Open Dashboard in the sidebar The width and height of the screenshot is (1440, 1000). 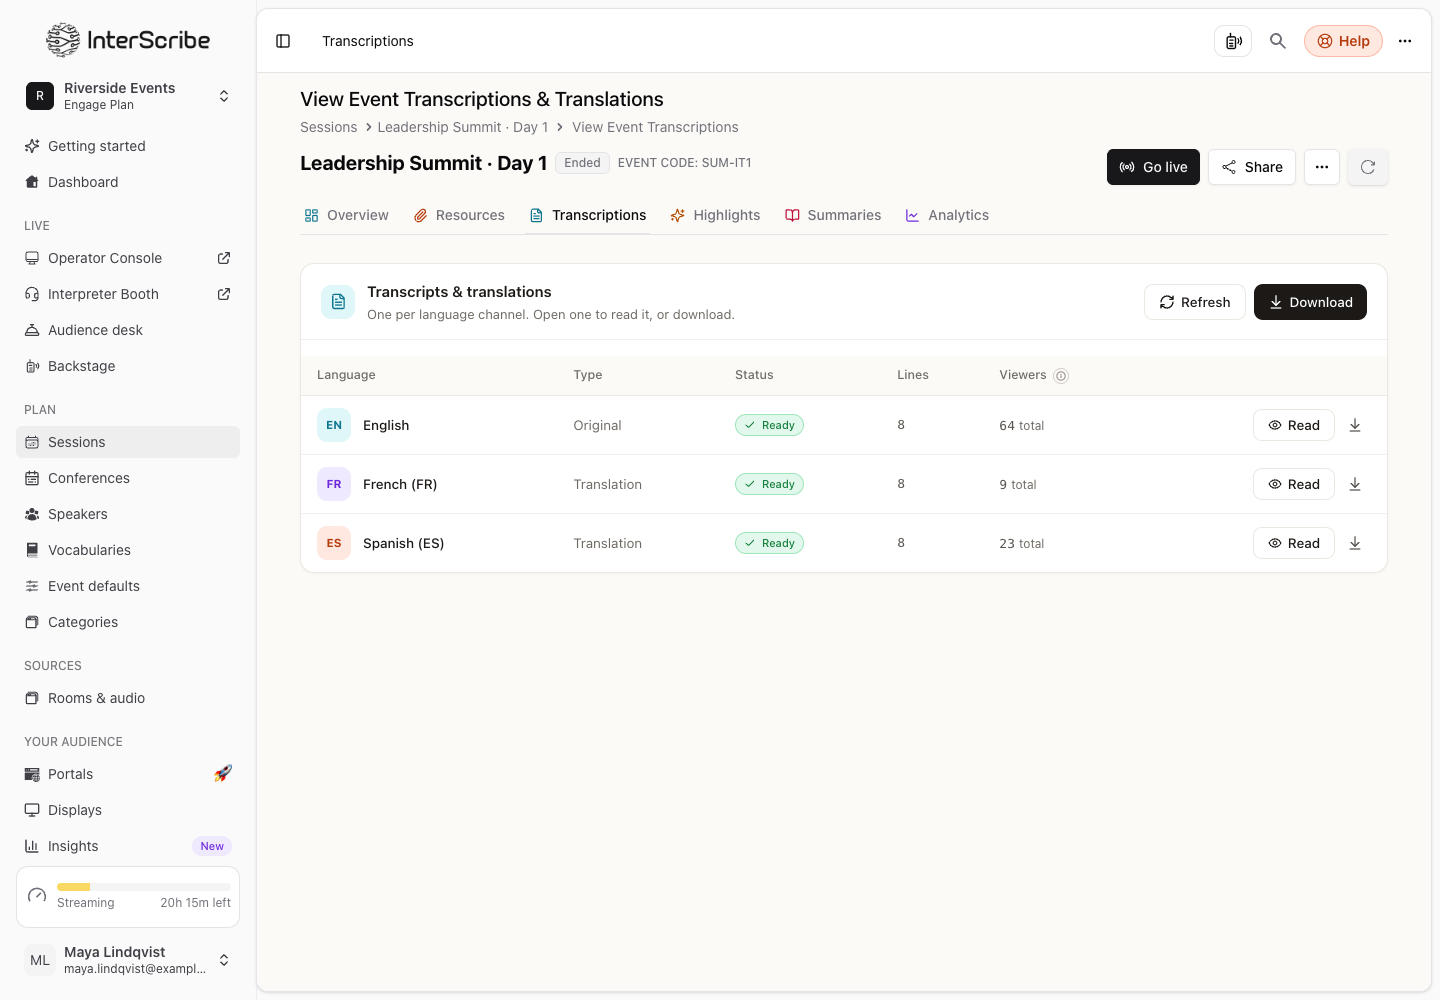128,182
